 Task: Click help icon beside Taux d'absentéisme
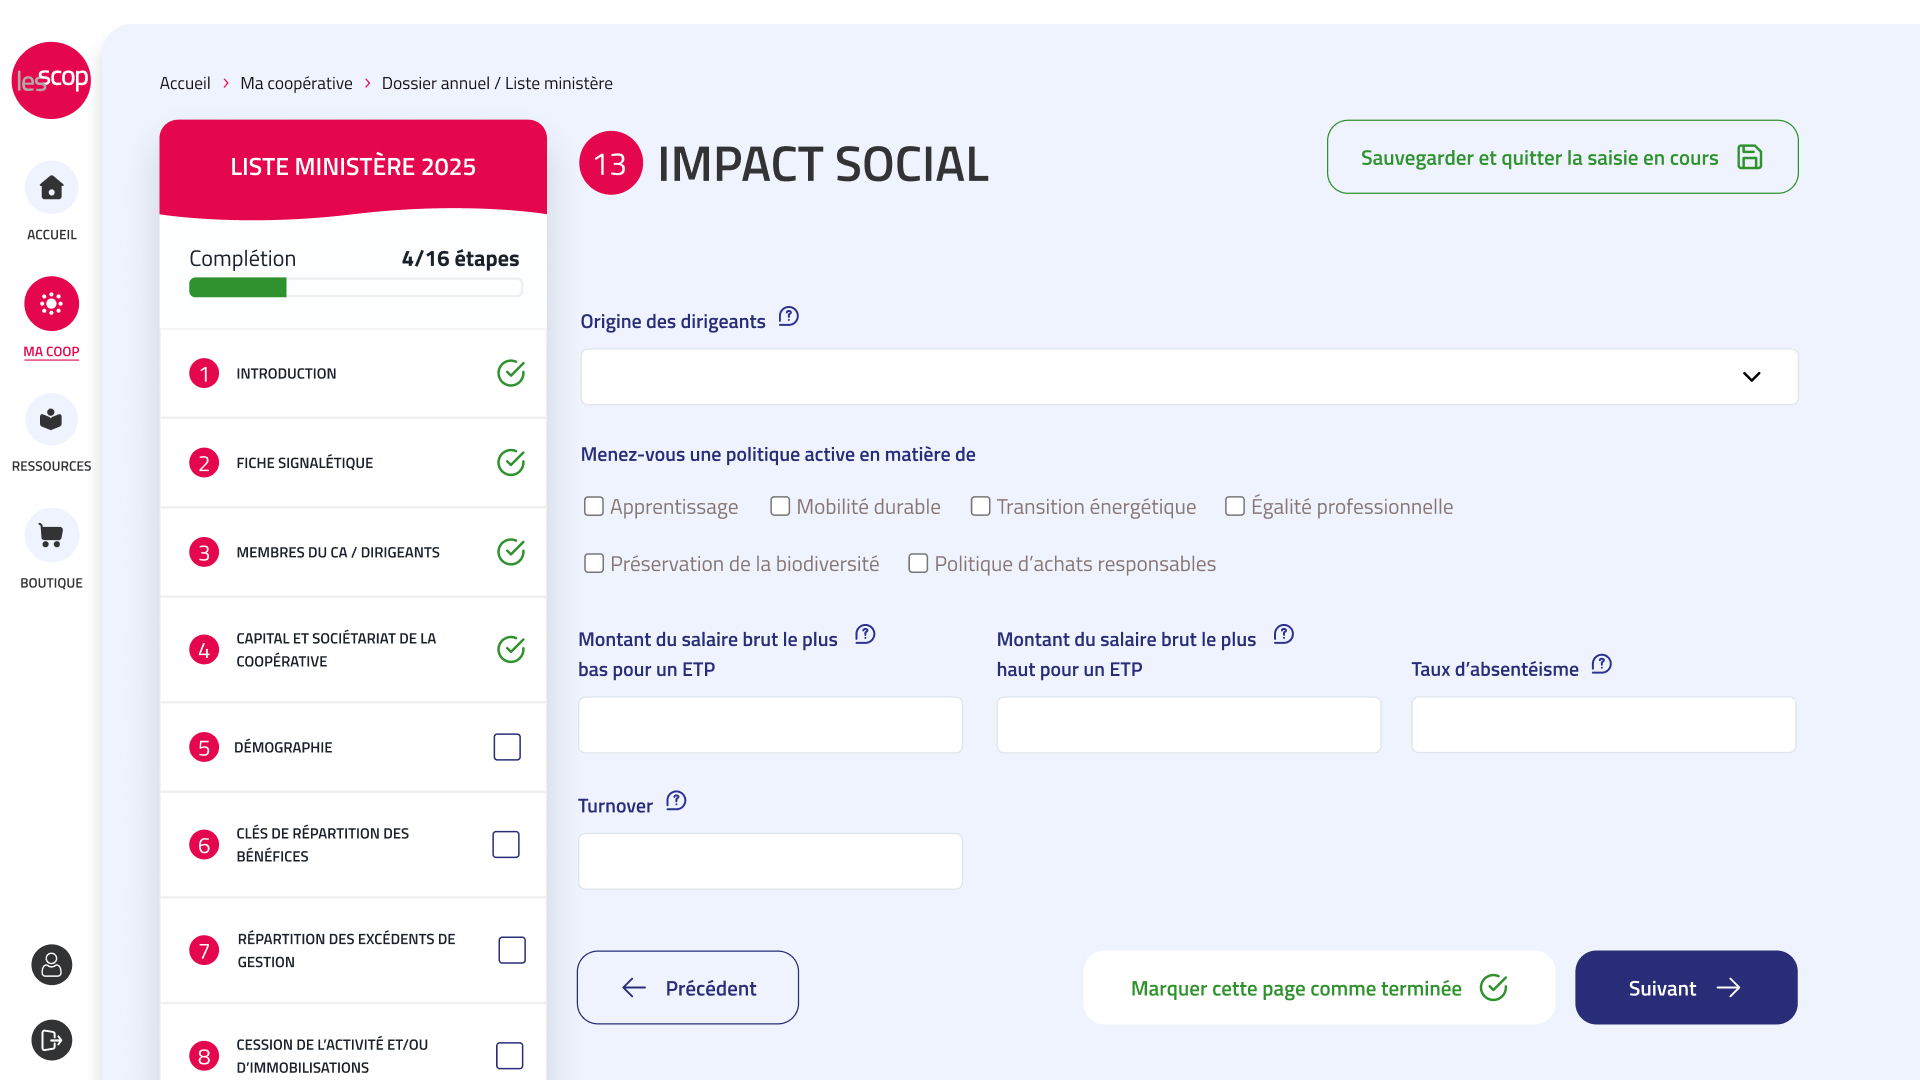coord(1601,664)
